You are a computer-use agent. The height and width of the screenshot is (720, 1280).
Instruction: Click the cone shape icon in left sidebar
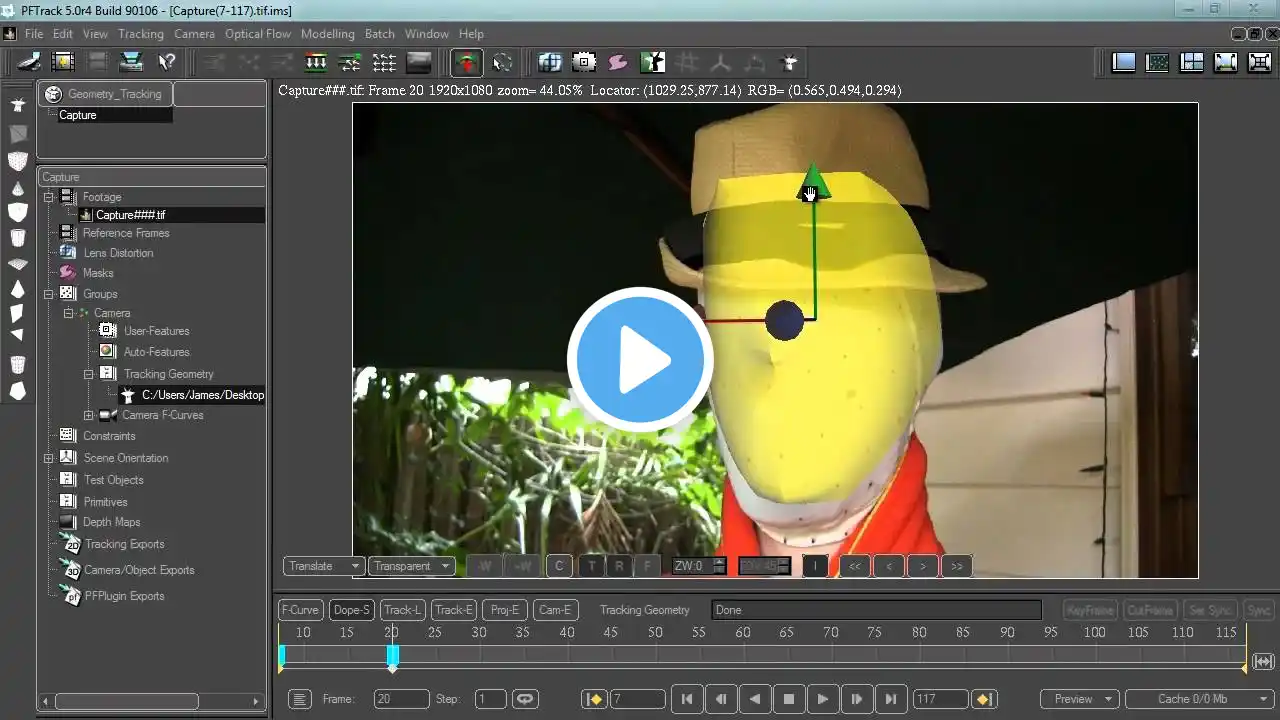pos(17,188)
